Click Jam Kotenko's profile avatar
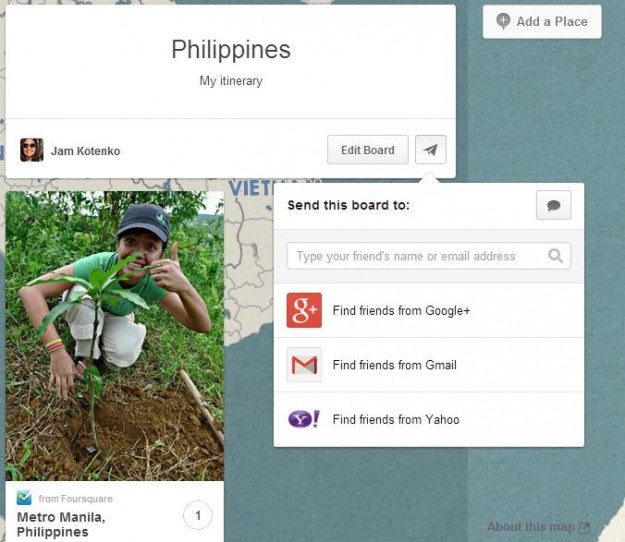The image size is (625, 542). pos(32,150)
